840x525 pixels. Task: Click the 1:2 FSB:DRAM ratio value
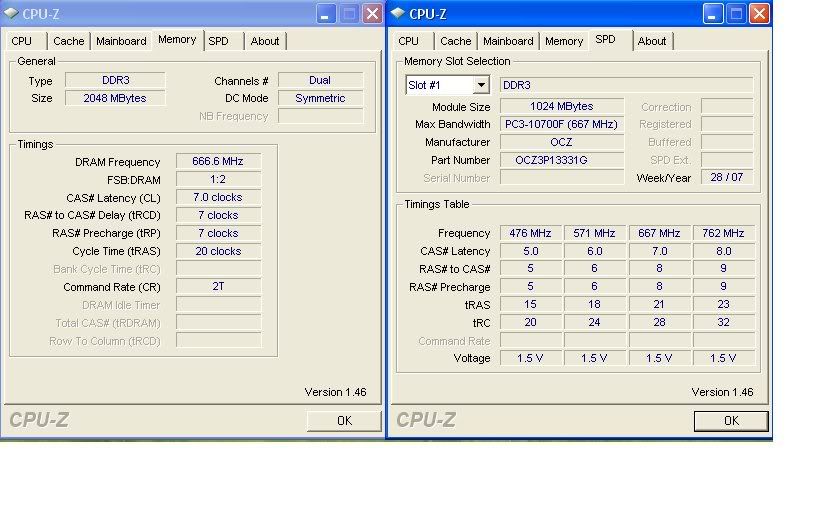(x=218, y=179)
